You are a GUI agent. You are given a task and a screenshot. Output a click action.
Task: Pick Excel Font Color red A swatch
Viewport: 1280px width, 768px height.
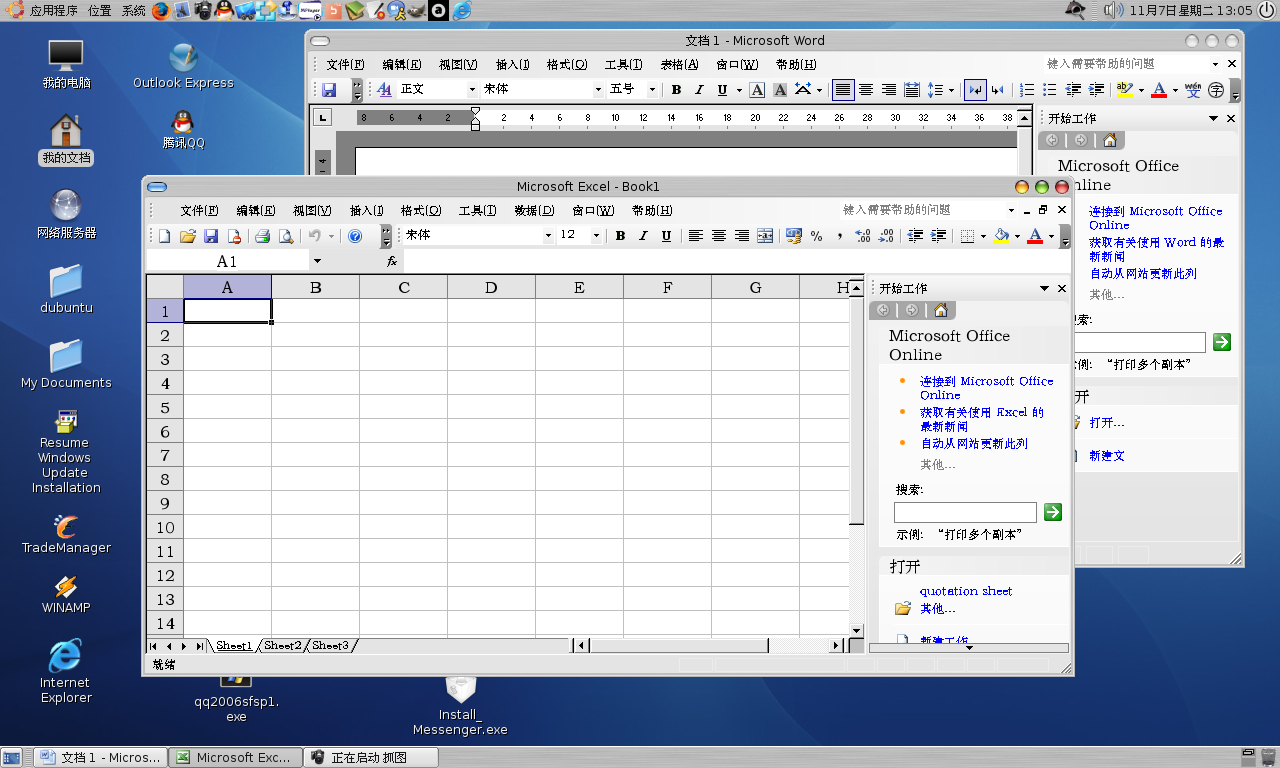(1035, 236)
